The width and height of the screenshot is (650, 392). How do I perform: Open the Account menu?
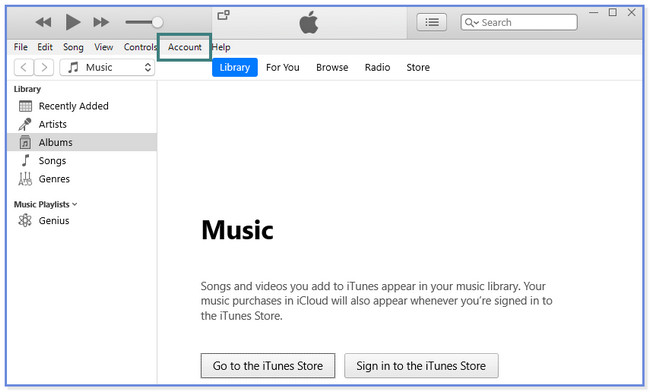[184, 47]
